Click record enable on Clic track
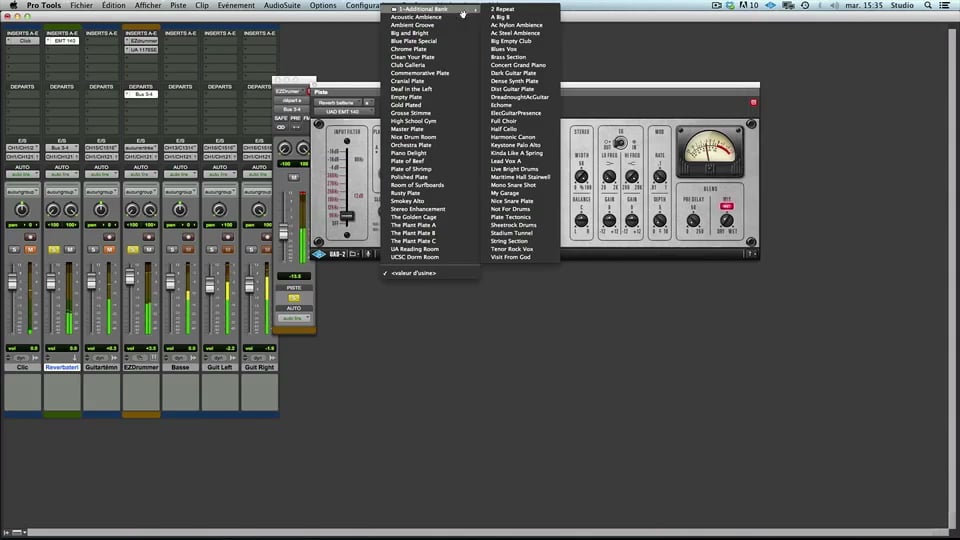This screenshot has width=960, height=540. tap(30, 237)
